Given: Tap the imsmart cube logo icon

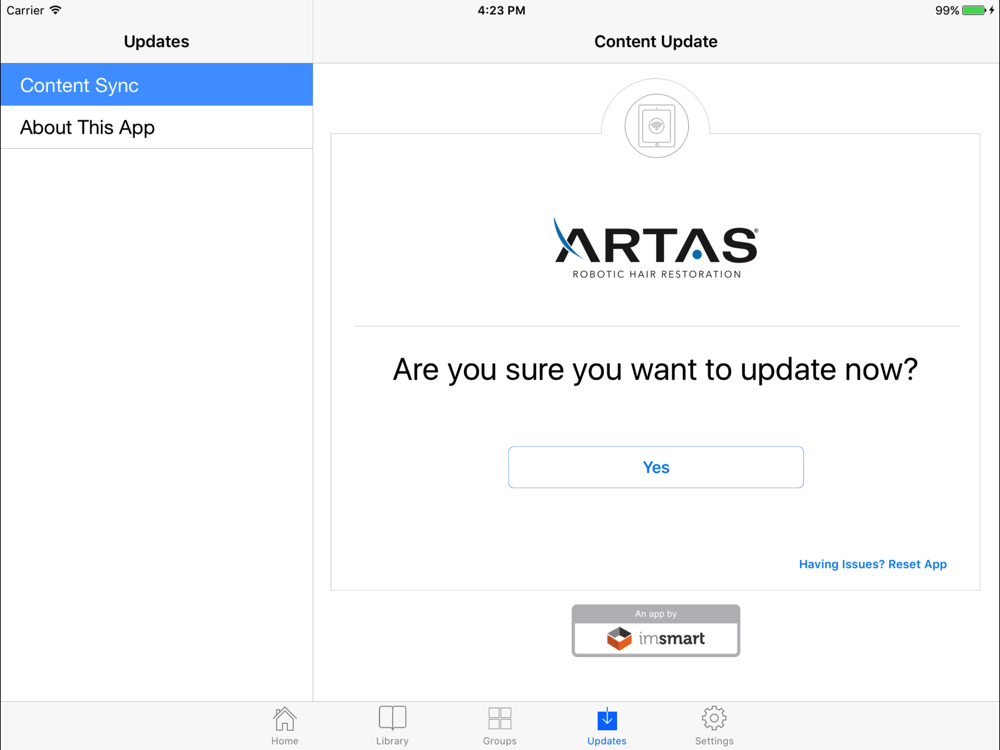Looking at the screenshot, I should [619, 638].
